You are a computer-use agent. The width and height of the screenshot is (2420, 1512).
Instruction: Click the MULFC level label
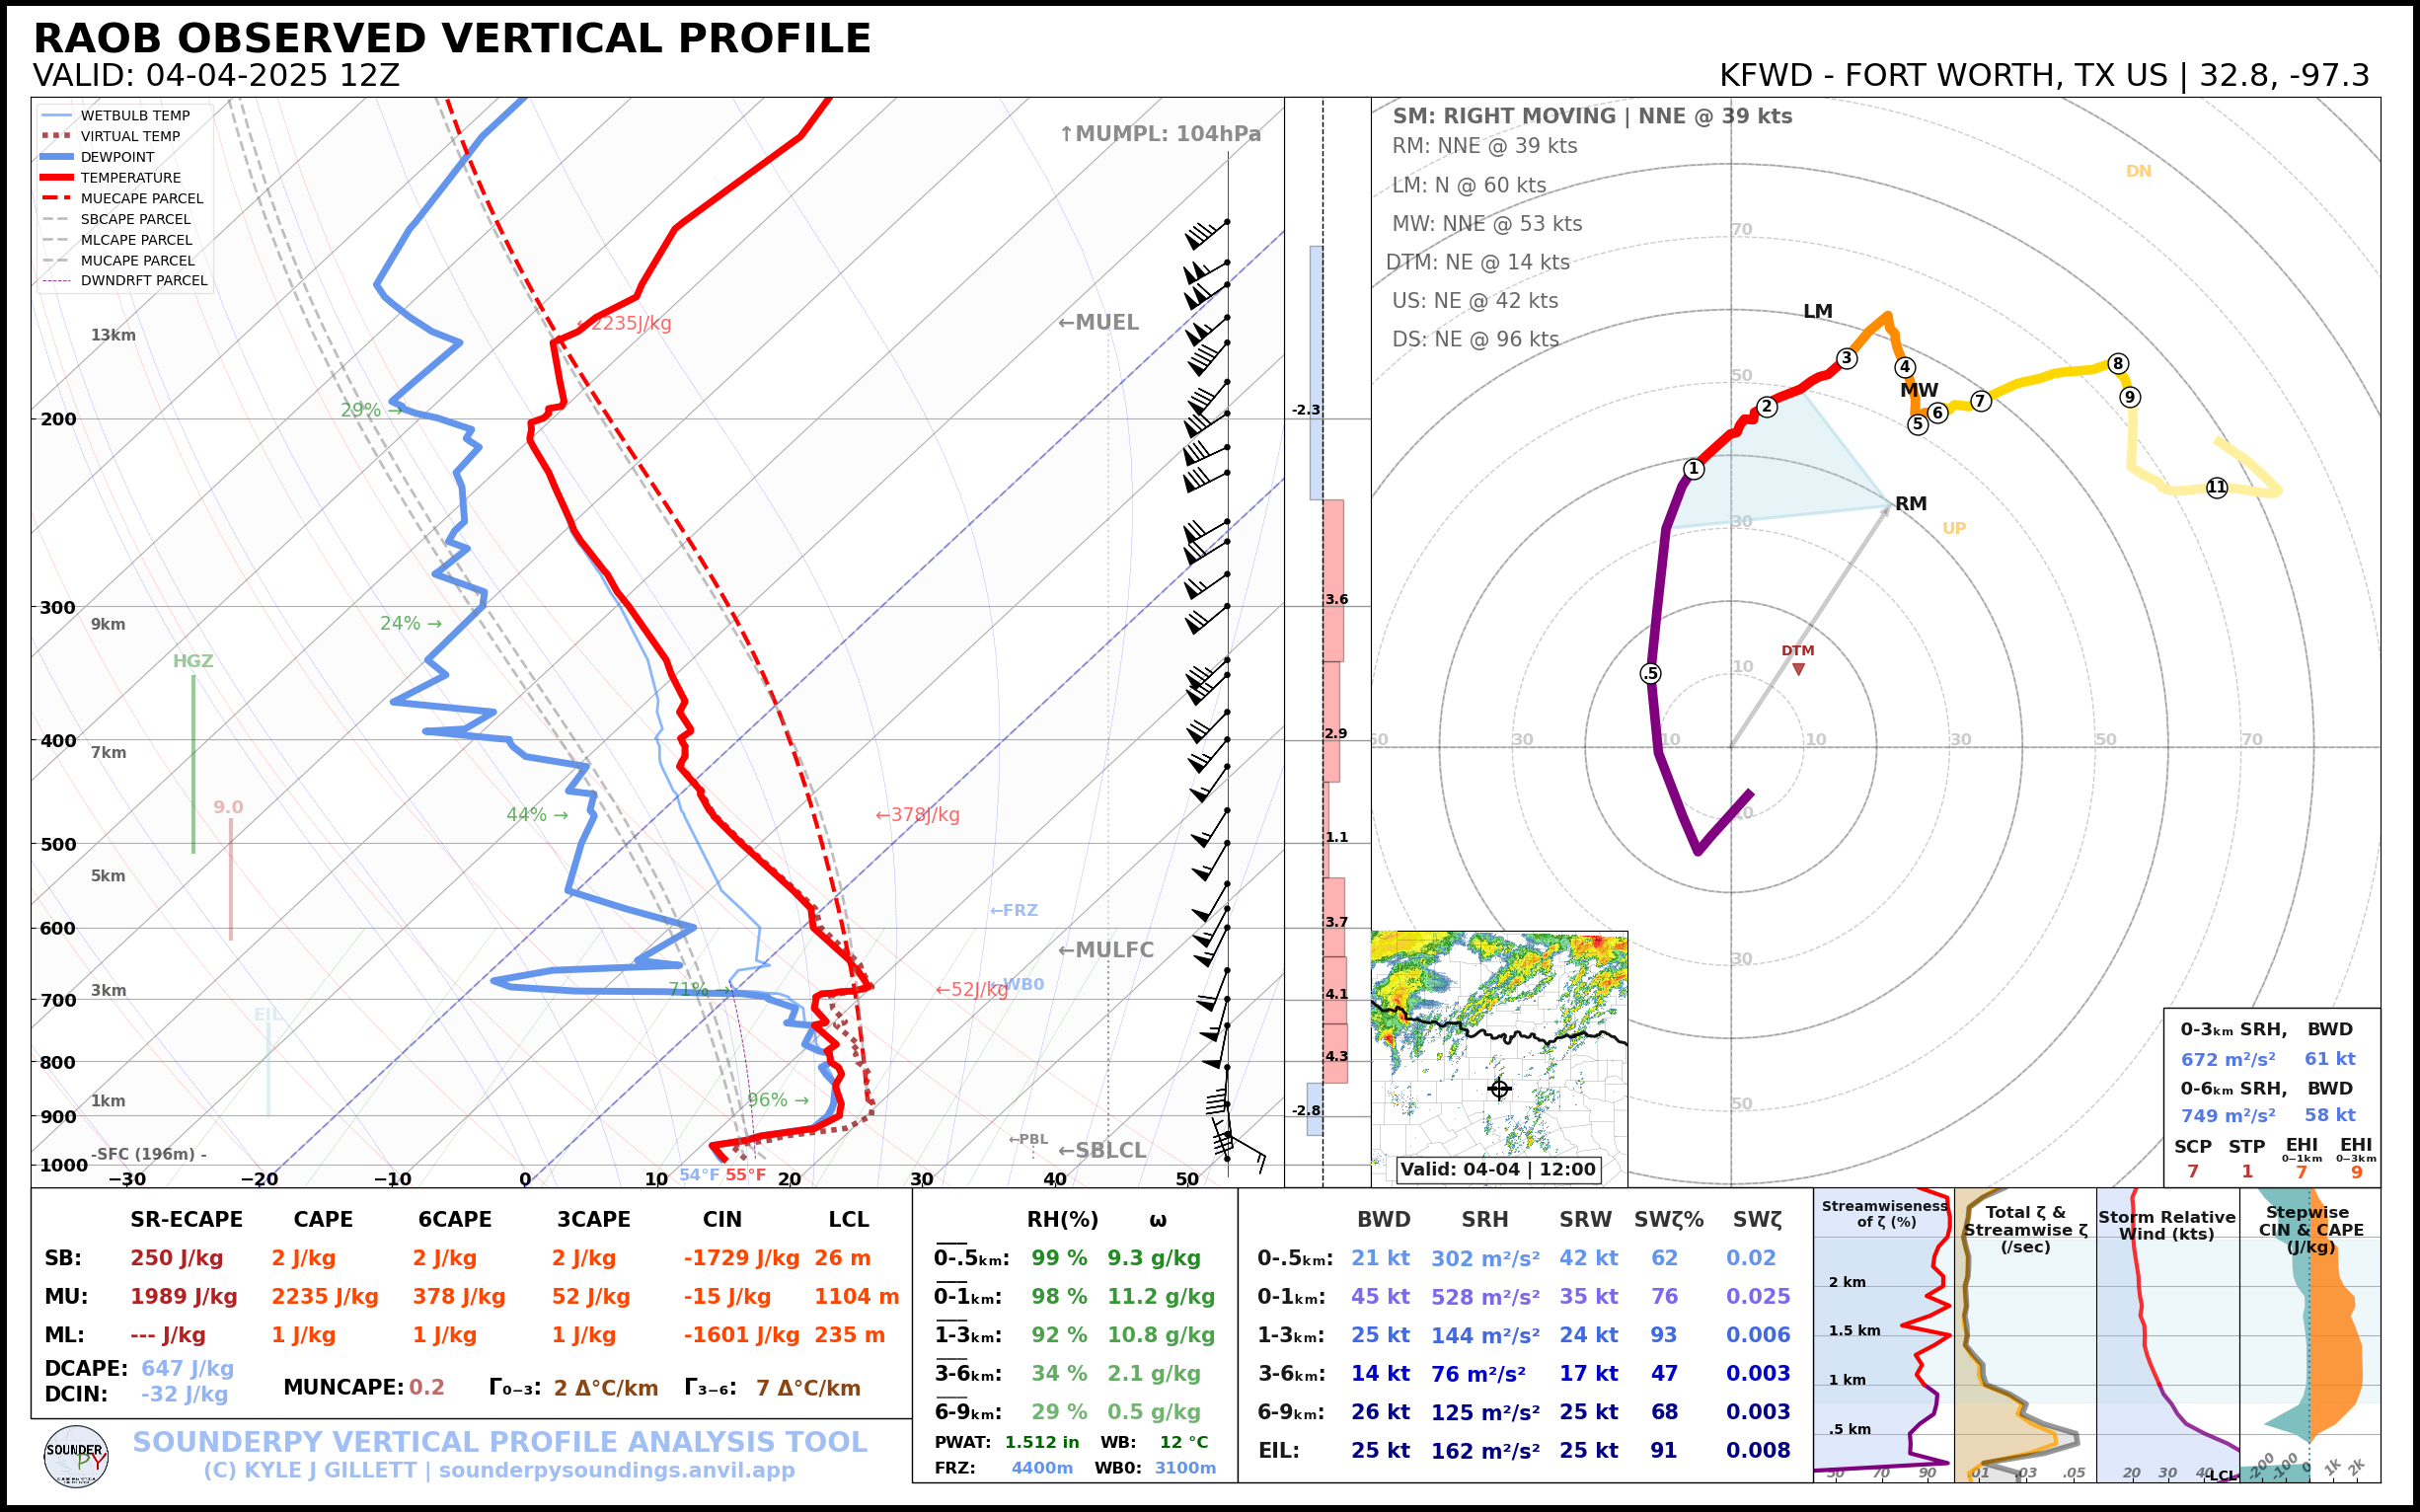click(x=1106, y=950)
